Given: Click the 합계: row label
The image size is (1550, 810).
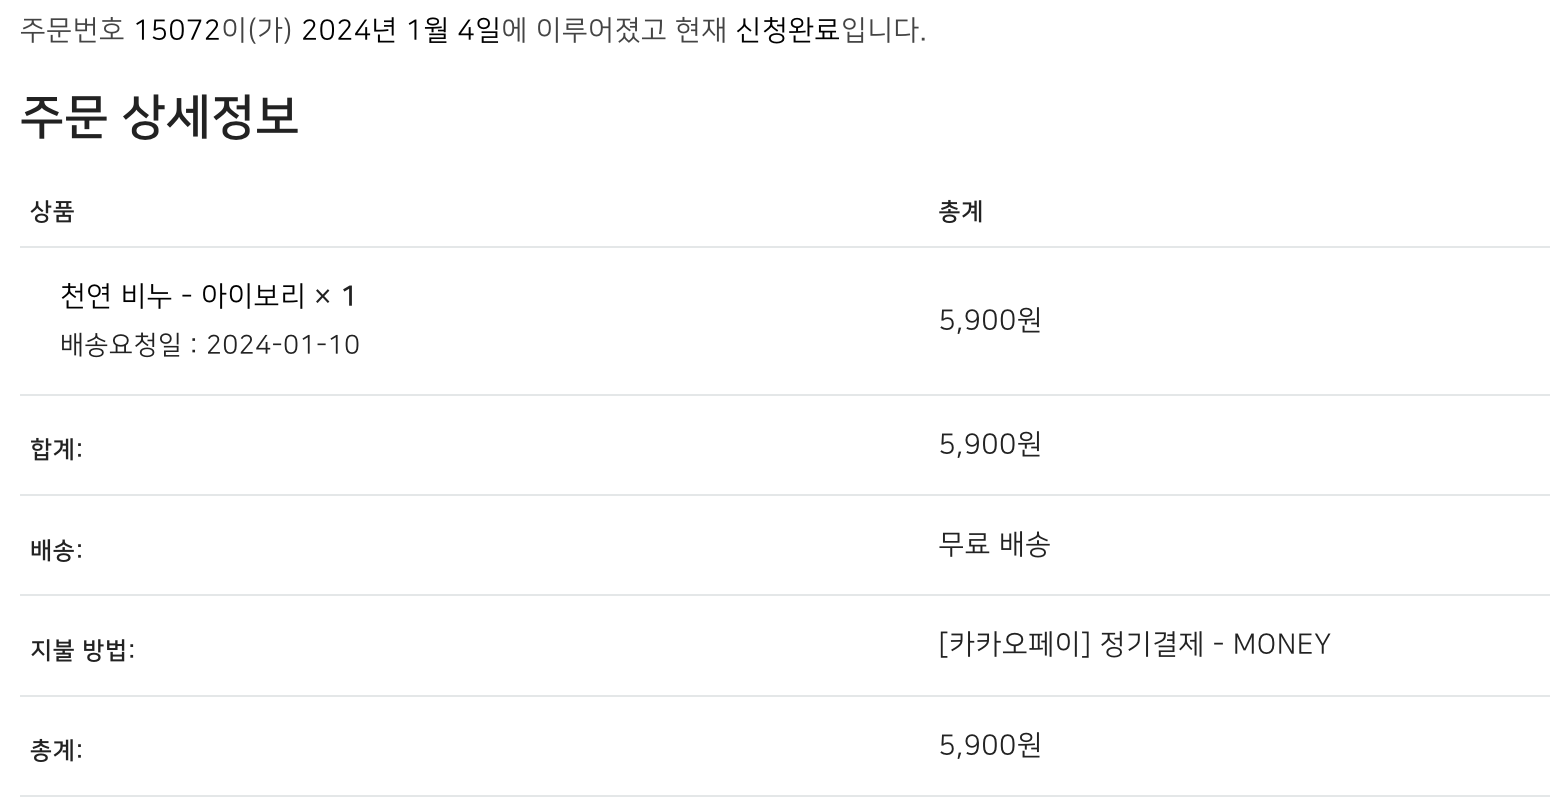Looking at the screenshot, I should [x=56, y=449].
